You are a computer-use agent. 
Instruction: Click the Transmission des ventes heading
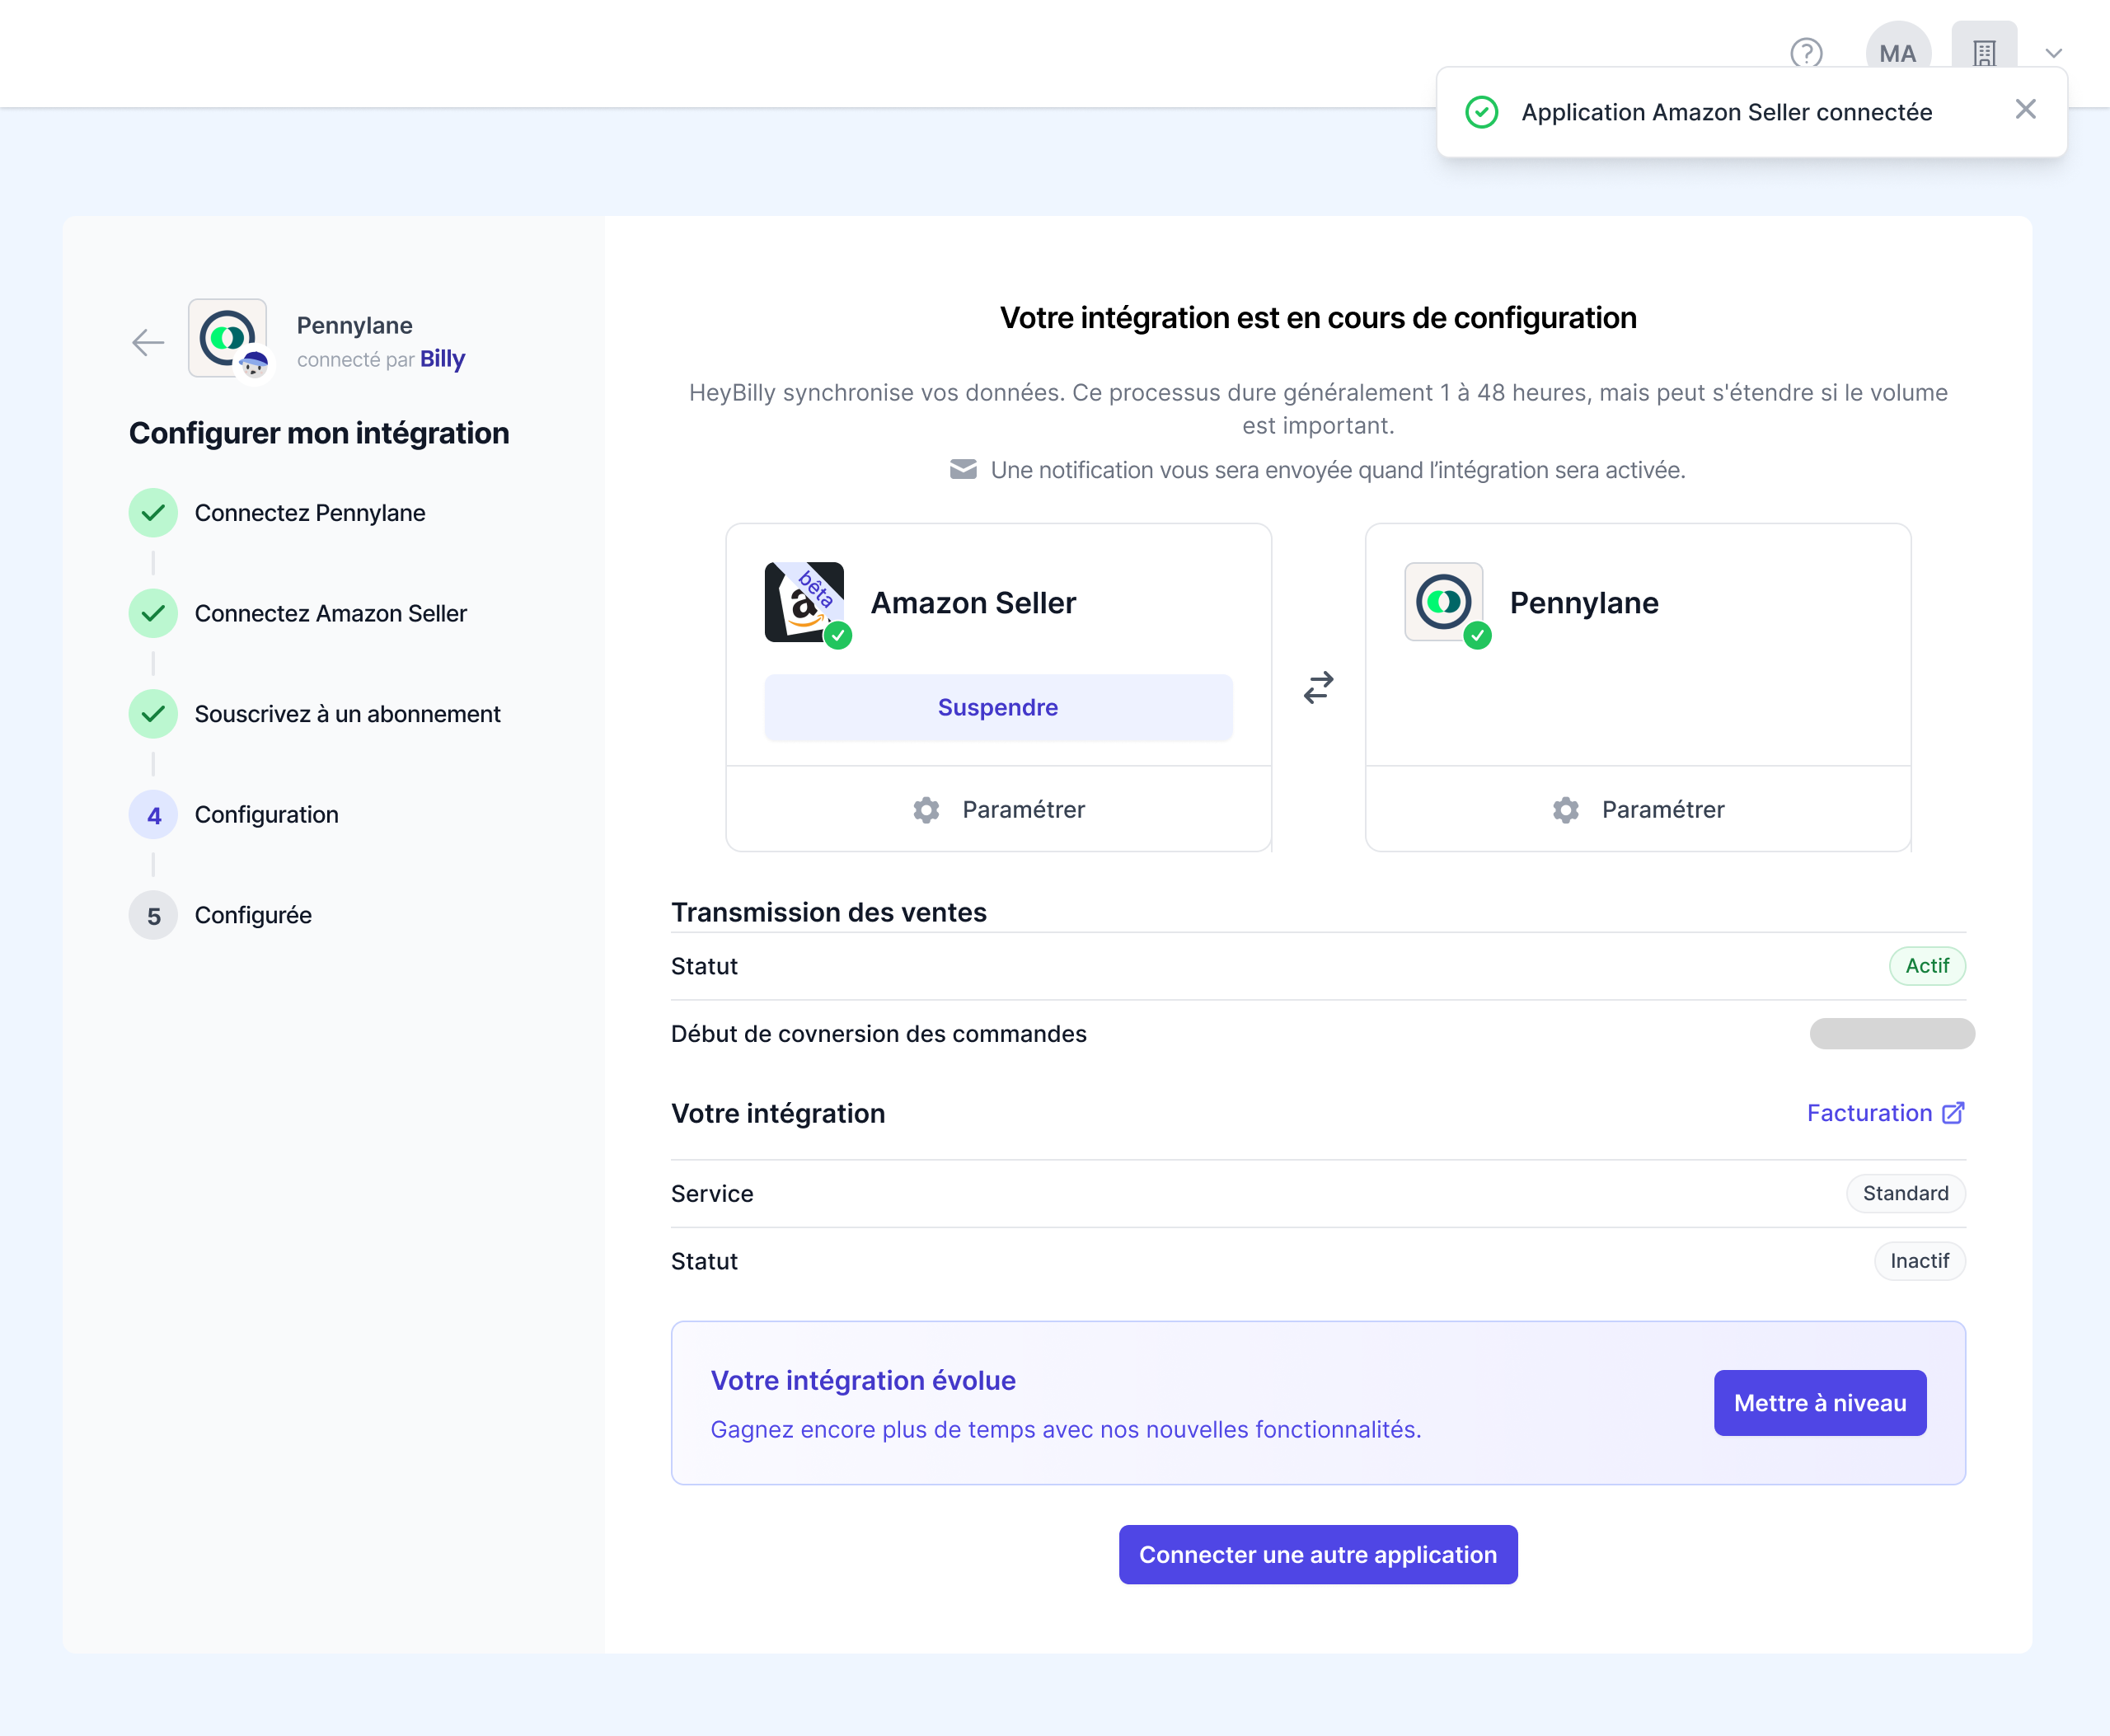coord(828,912)
